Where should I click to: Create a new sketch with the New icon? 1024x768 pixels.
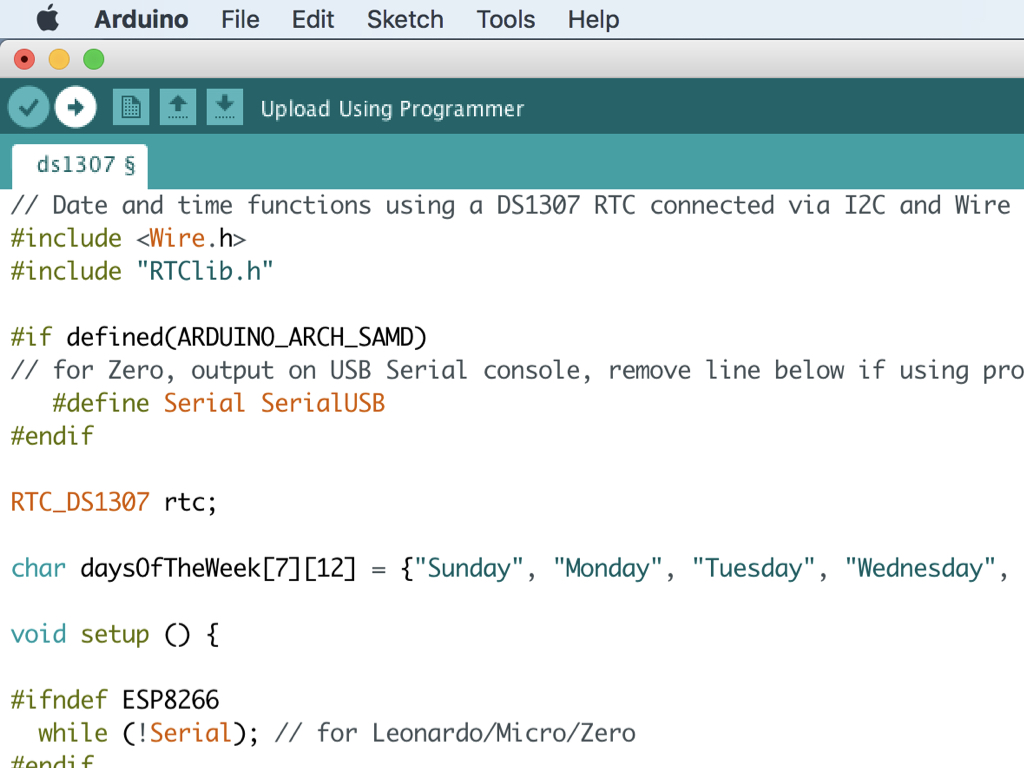[131, 107]
